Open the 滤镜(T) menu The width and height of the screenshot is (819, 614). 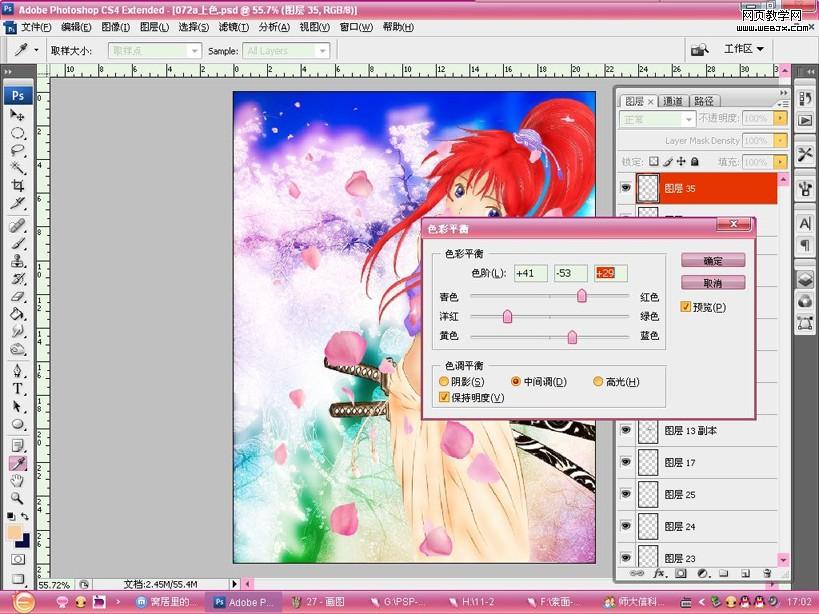(233, 27)
